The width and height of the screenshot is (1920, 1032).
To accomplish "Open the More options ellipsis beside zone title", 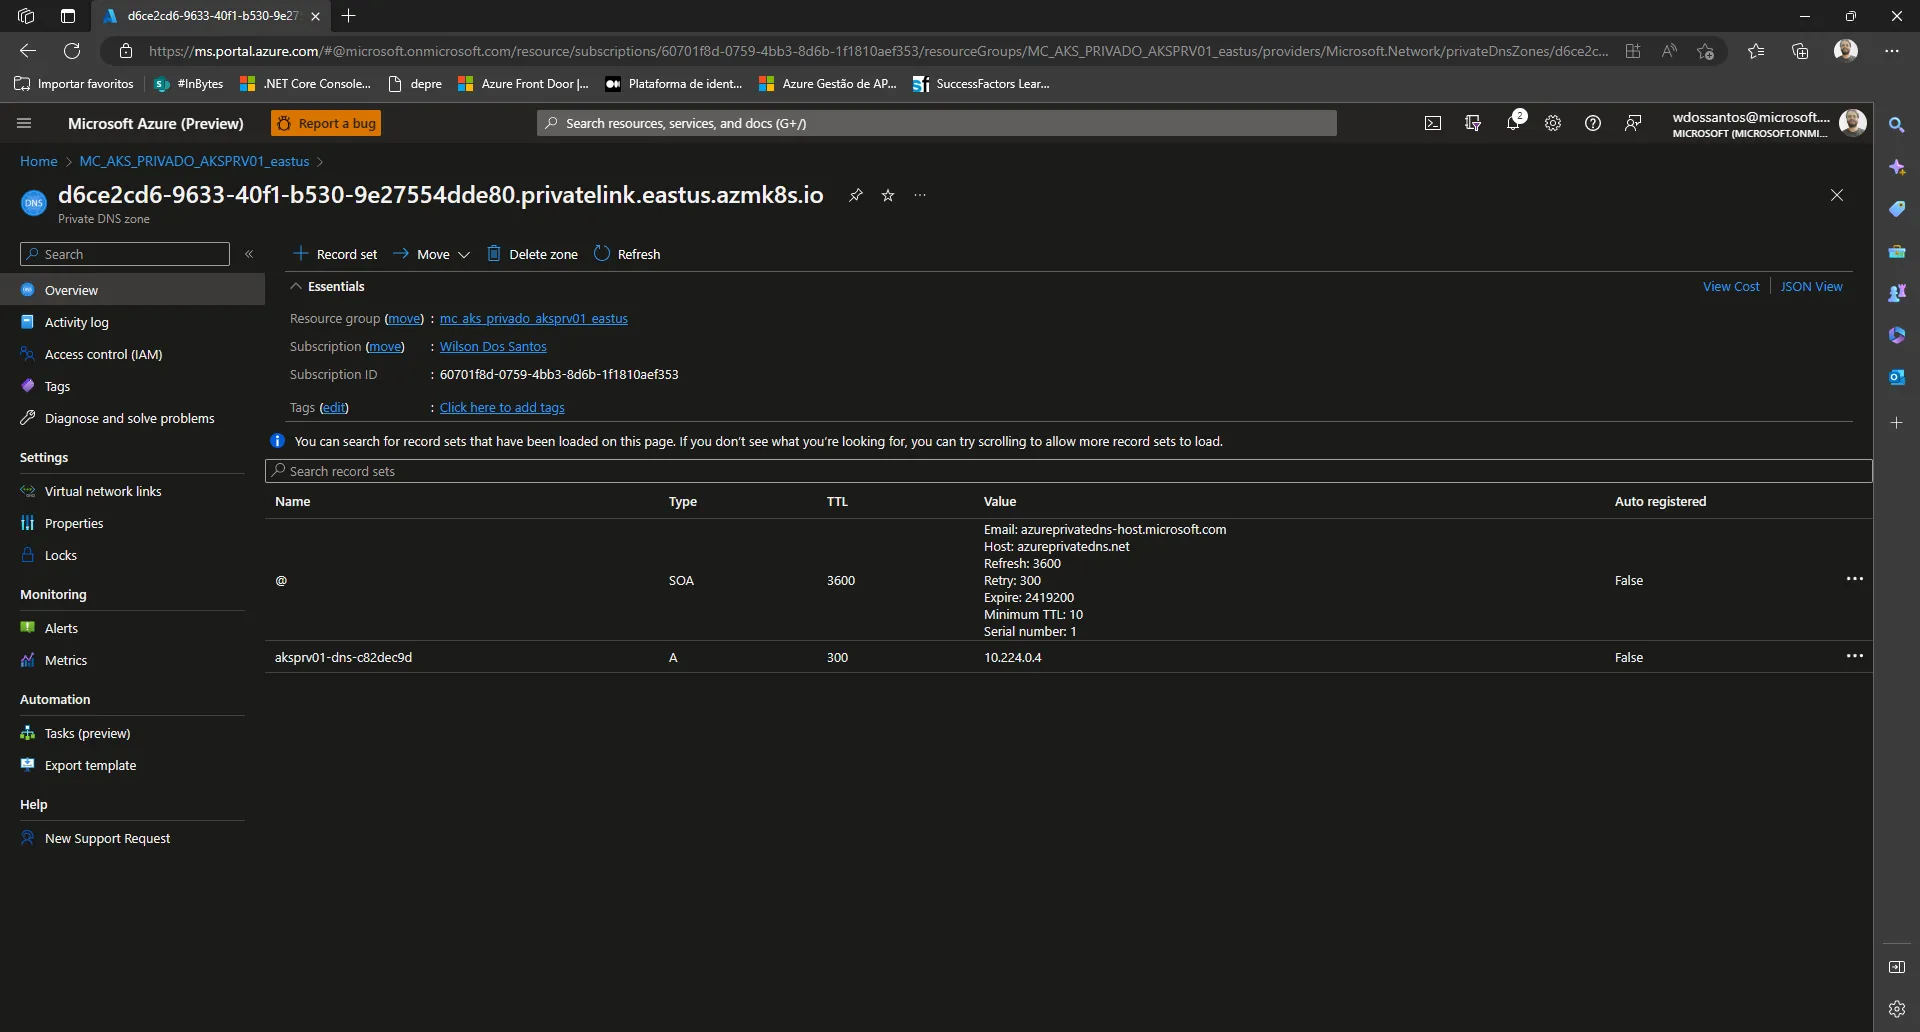I will pyautogui.click(x=920, y=195).
